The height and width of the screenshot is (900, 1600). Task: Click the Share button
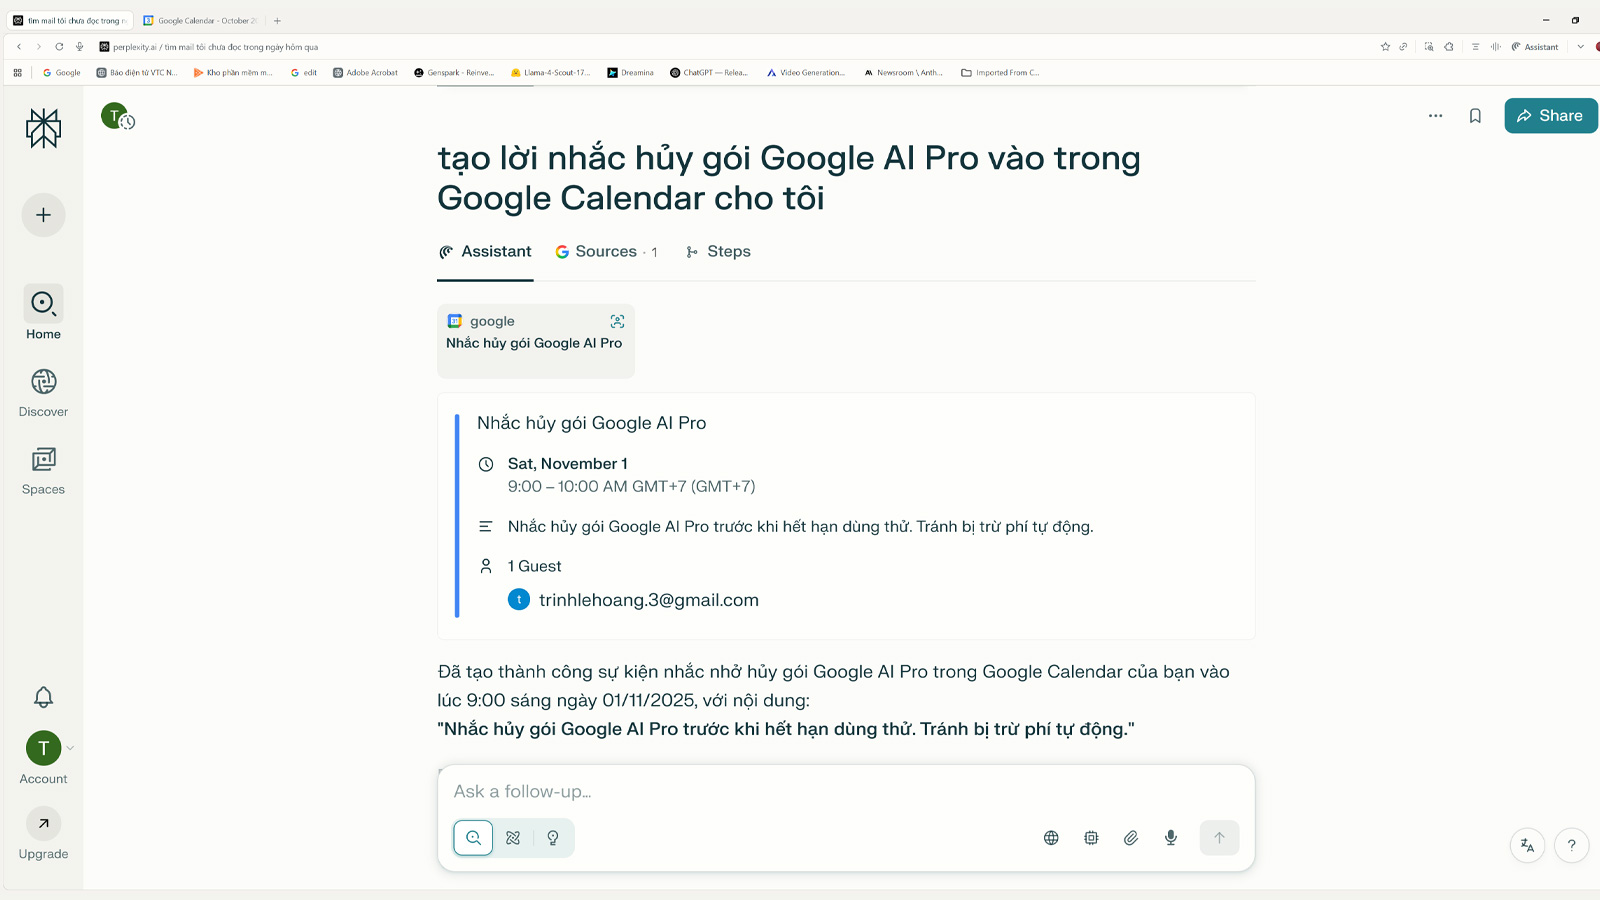tap(1550, 116)
